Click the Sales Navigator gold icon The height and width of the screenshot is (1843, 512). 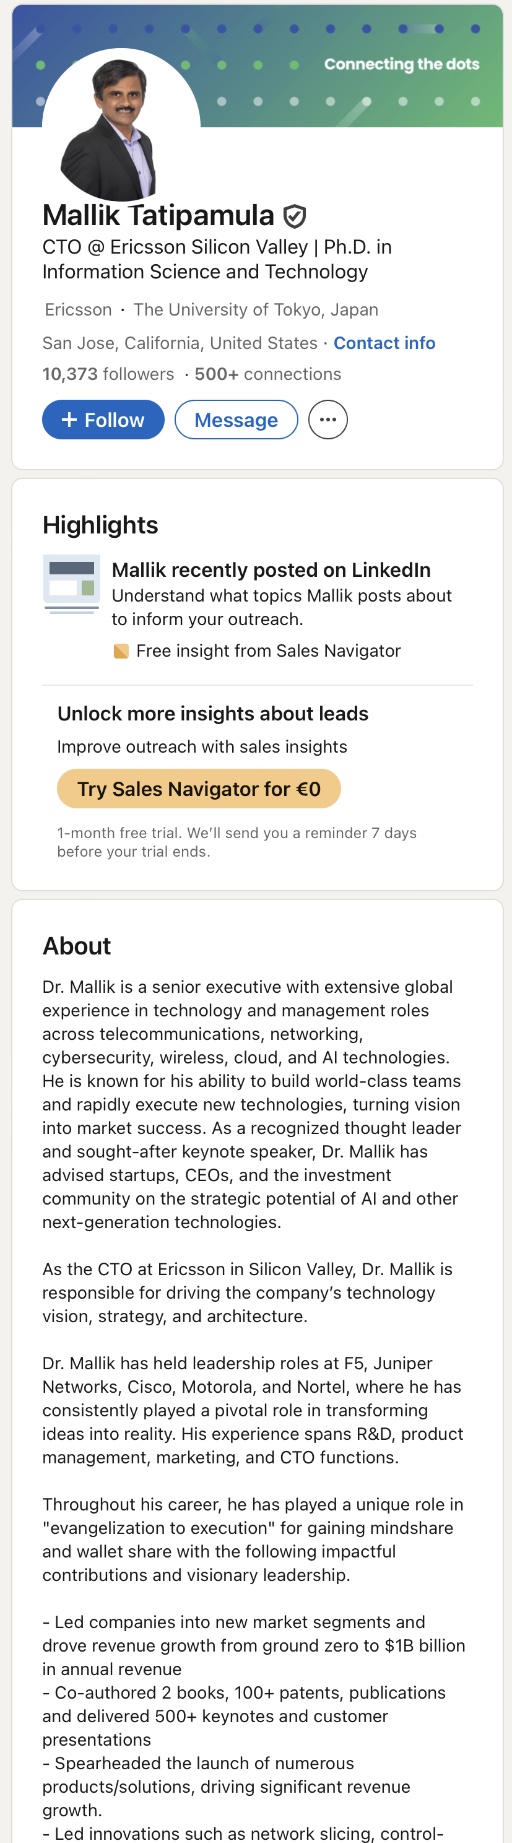click(121, 652)
